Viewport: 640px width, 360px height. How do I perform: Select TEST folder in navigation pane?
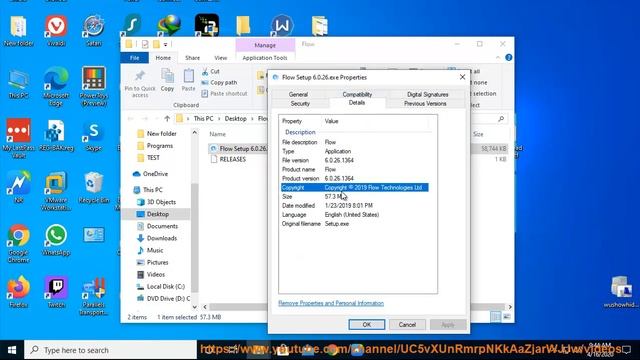tap(149, 158)
